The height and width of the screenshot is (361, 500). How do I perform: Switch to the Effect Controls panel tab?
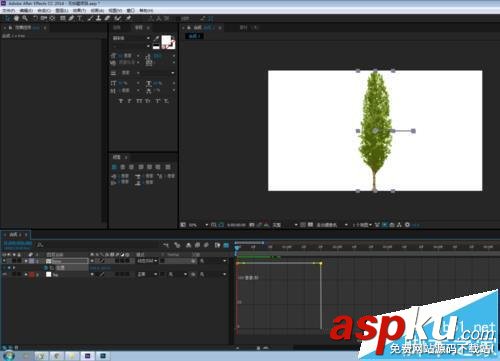pyautogui.click(x=27, y=28)
